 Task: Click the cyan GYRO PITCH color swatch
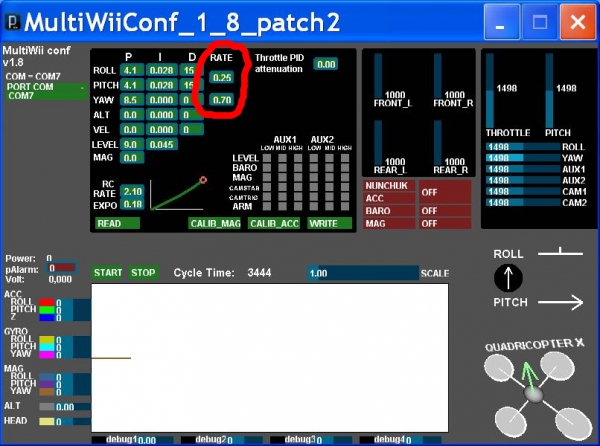coord(47,347)
